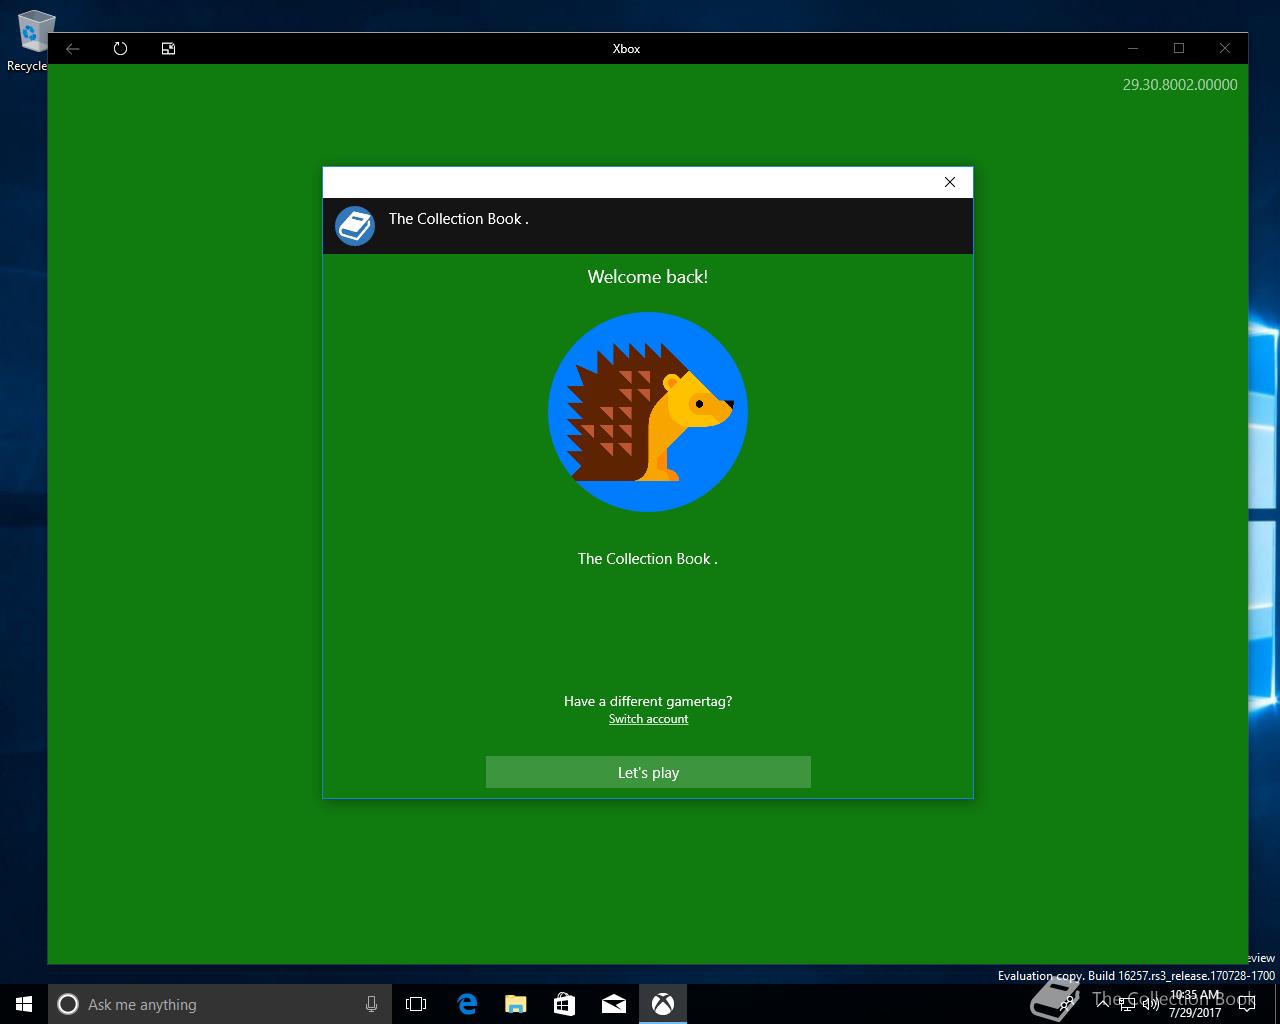Click the Have a different gamertag? text

pyautogui.click(x=648, y=701)
